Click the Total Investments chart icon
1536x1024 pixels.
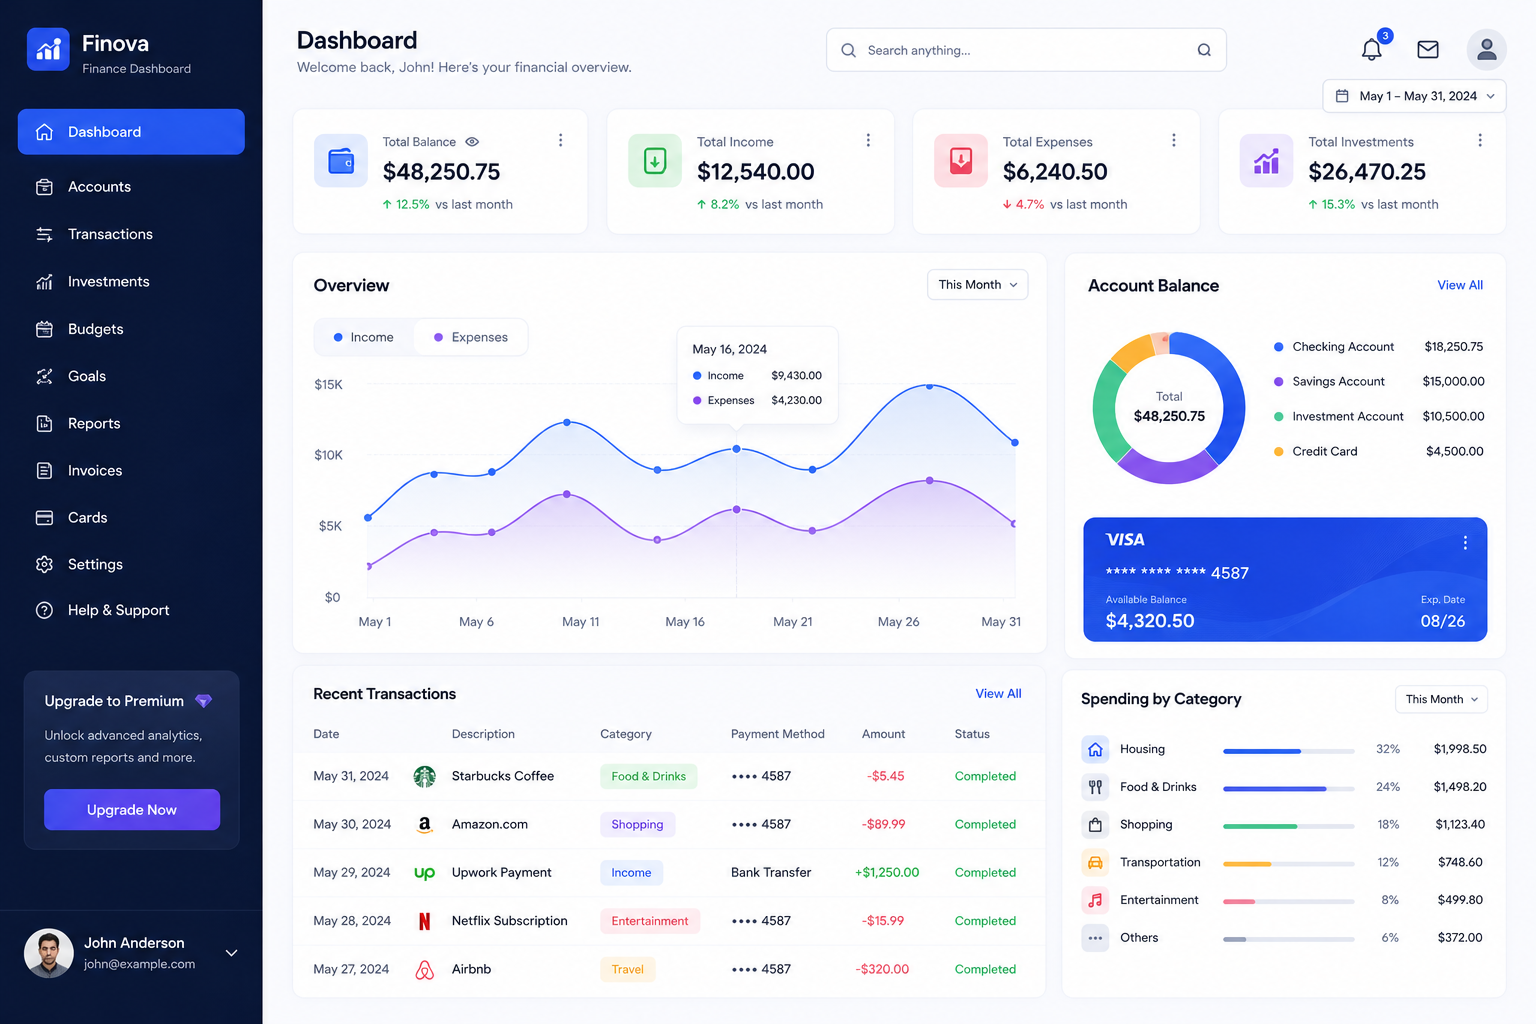1266,161
